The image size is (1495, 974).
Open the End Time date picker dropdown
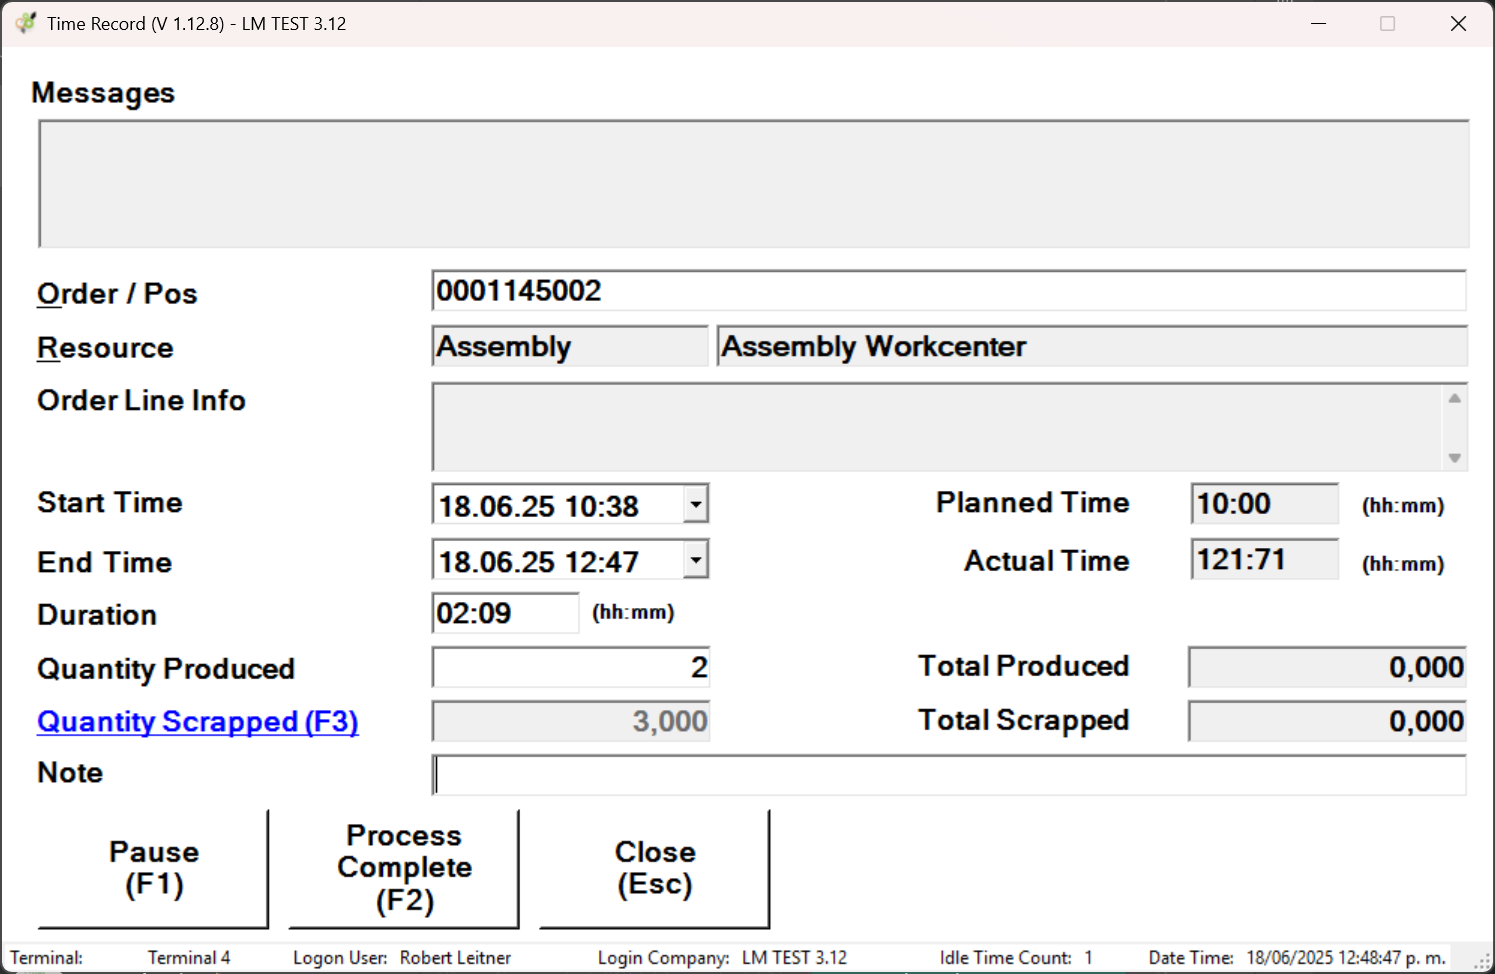coord(695,559)
